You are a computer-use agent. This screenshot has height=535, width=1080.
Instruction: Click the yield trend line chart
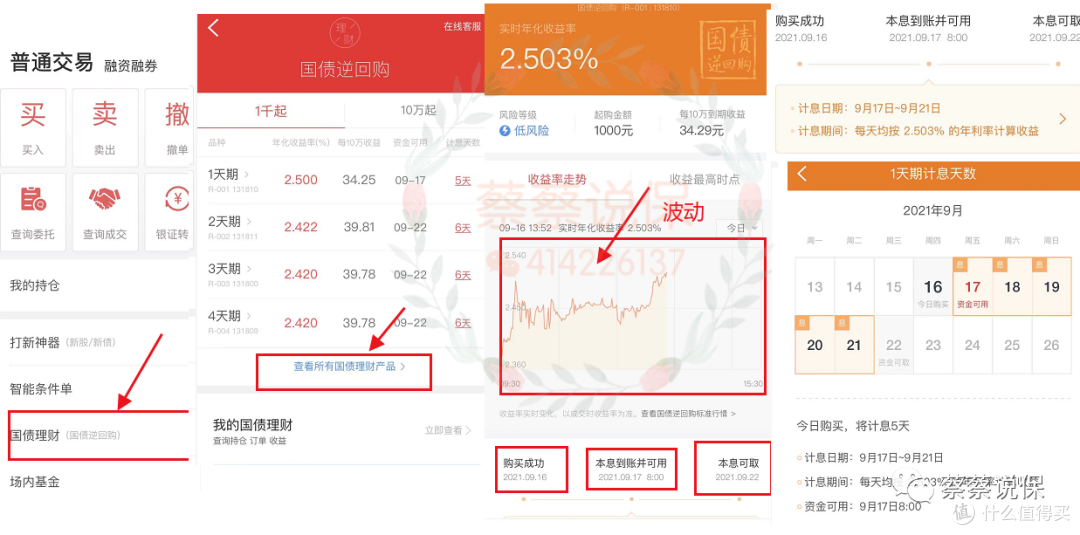(x=632, y=316)
